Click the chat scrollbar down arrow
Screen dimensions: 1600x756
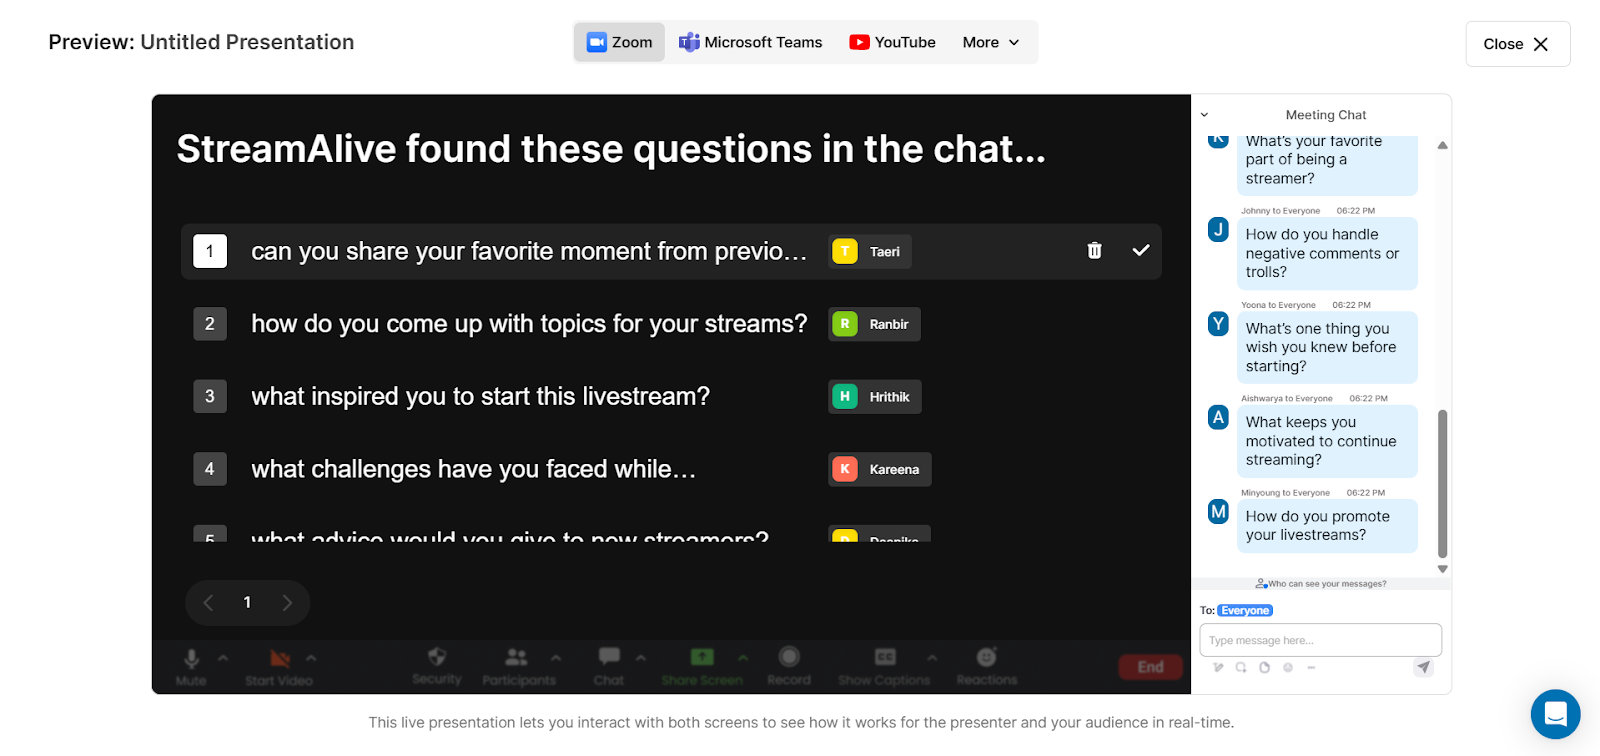(1442, 569)
